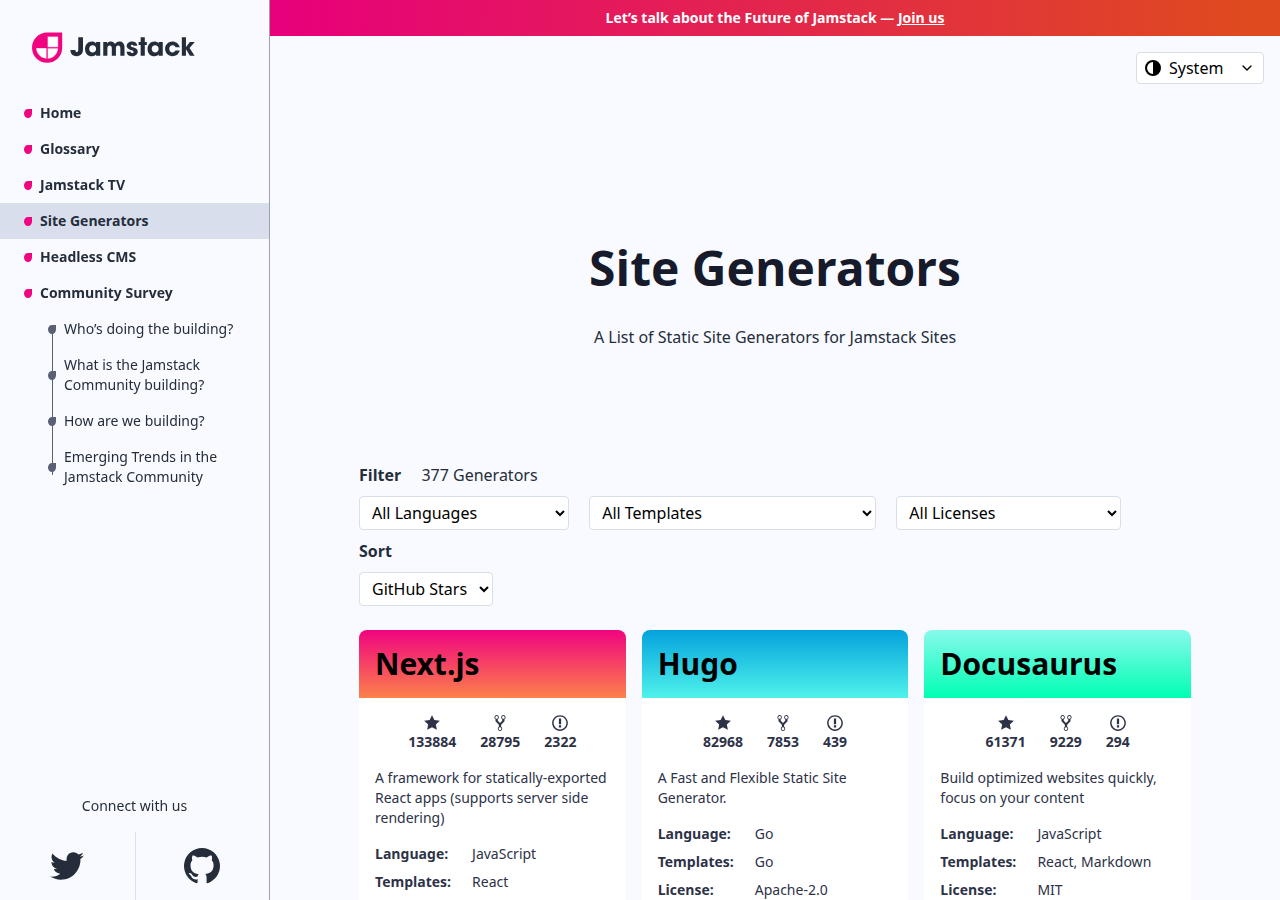Click the 'Site Generators' page heading
The width and height of the screenshot is (1280, 900).
click(x=775, y=268)
